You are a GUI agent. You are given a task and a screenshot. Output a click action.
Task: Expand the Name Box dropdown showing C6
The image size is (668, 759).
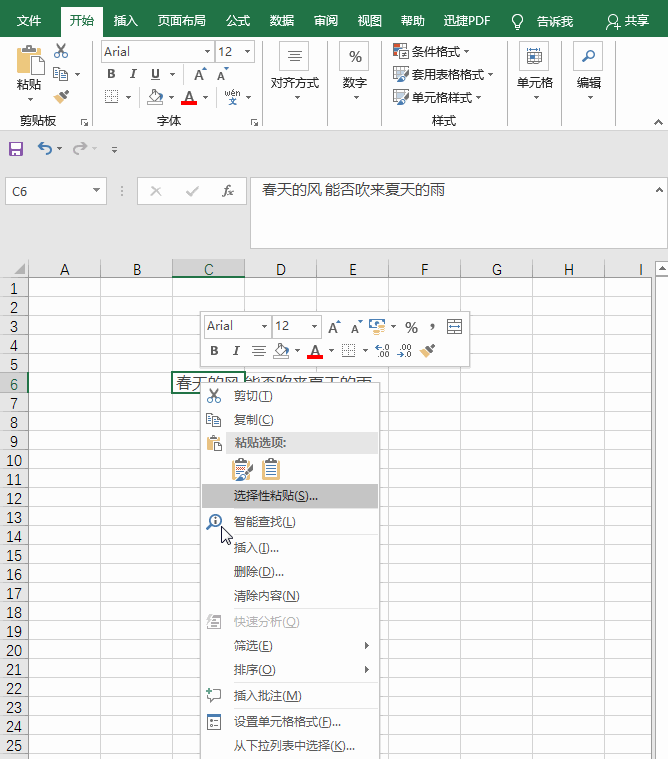[x=97, y=191]
